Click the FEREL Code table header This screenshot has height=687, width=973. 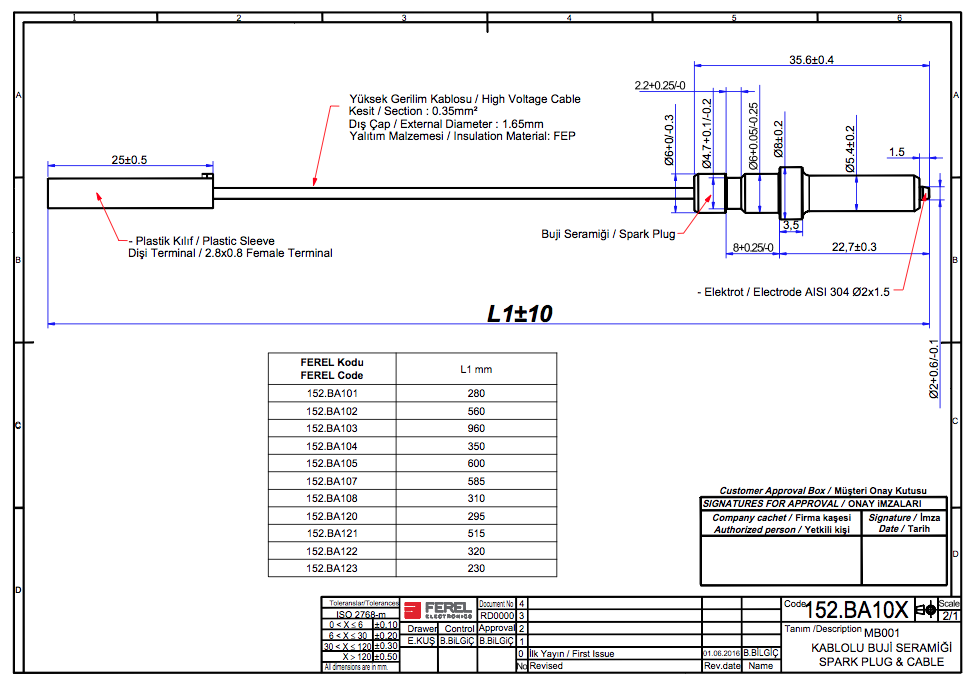pos(332,368)
